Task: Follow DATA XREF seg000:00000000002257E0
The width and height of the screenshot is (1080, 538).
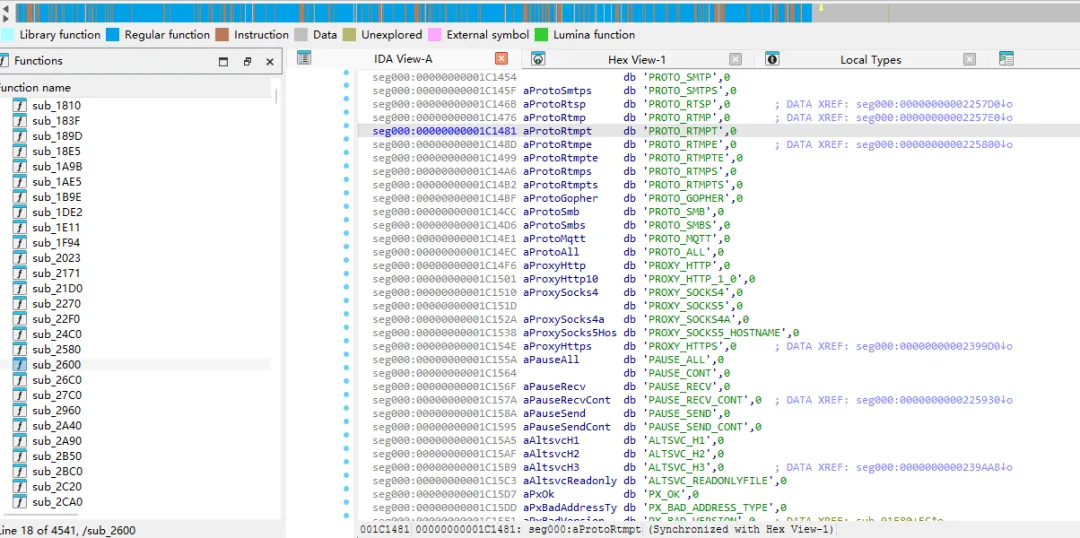Action: click(935, 118)
